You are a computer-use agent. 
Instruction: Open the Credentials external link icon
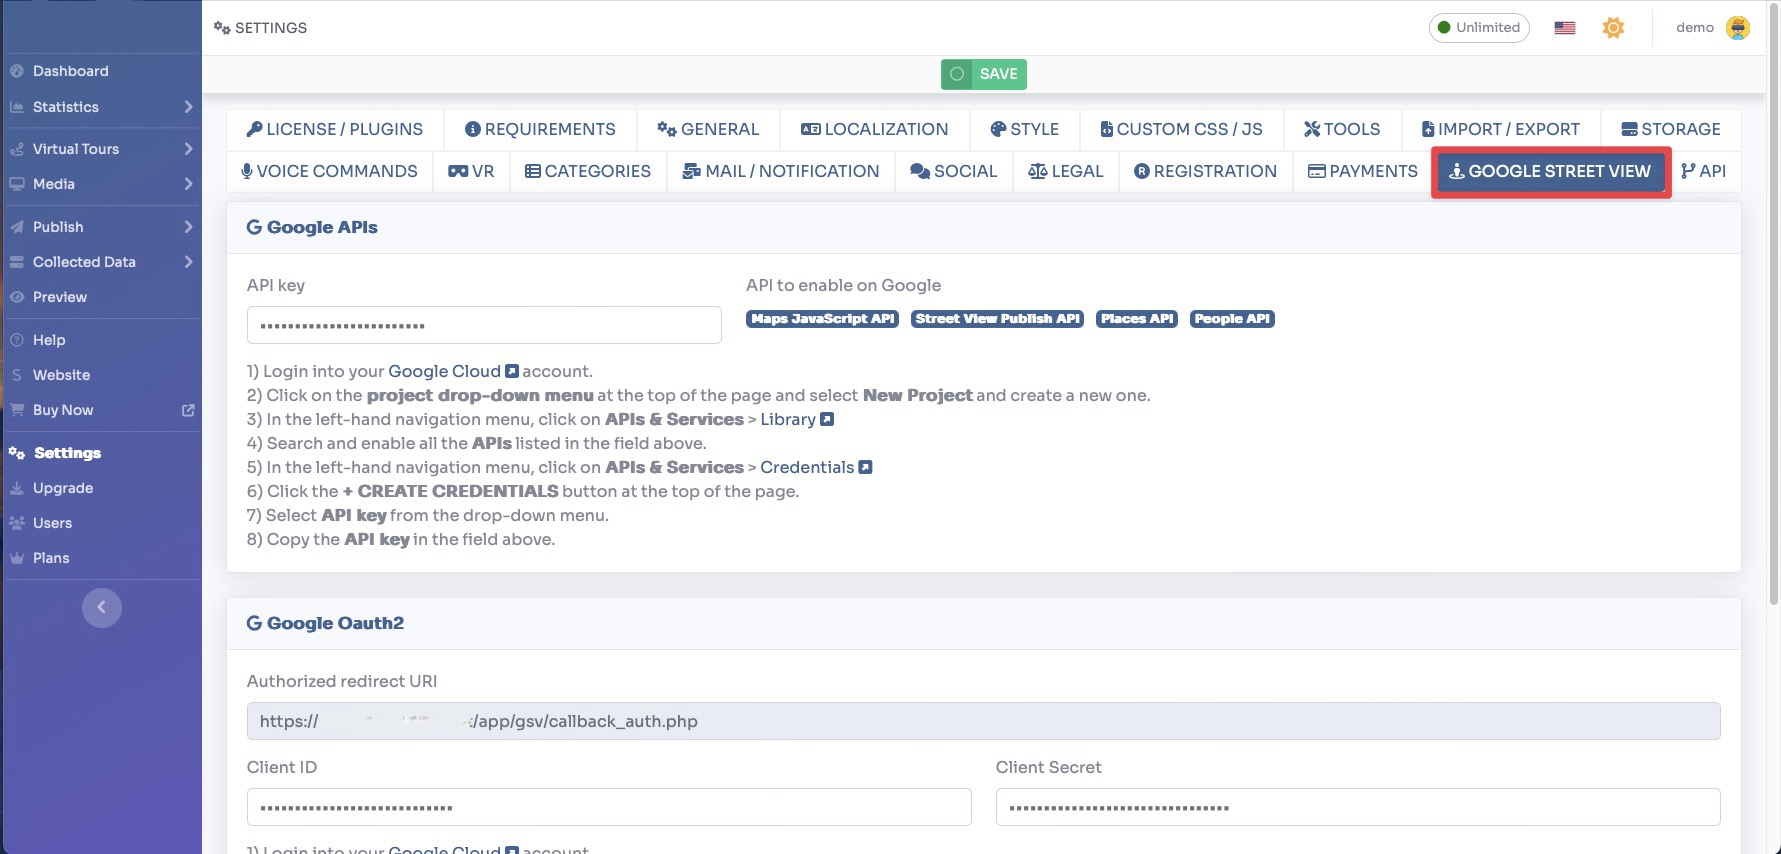pos(865,467)
